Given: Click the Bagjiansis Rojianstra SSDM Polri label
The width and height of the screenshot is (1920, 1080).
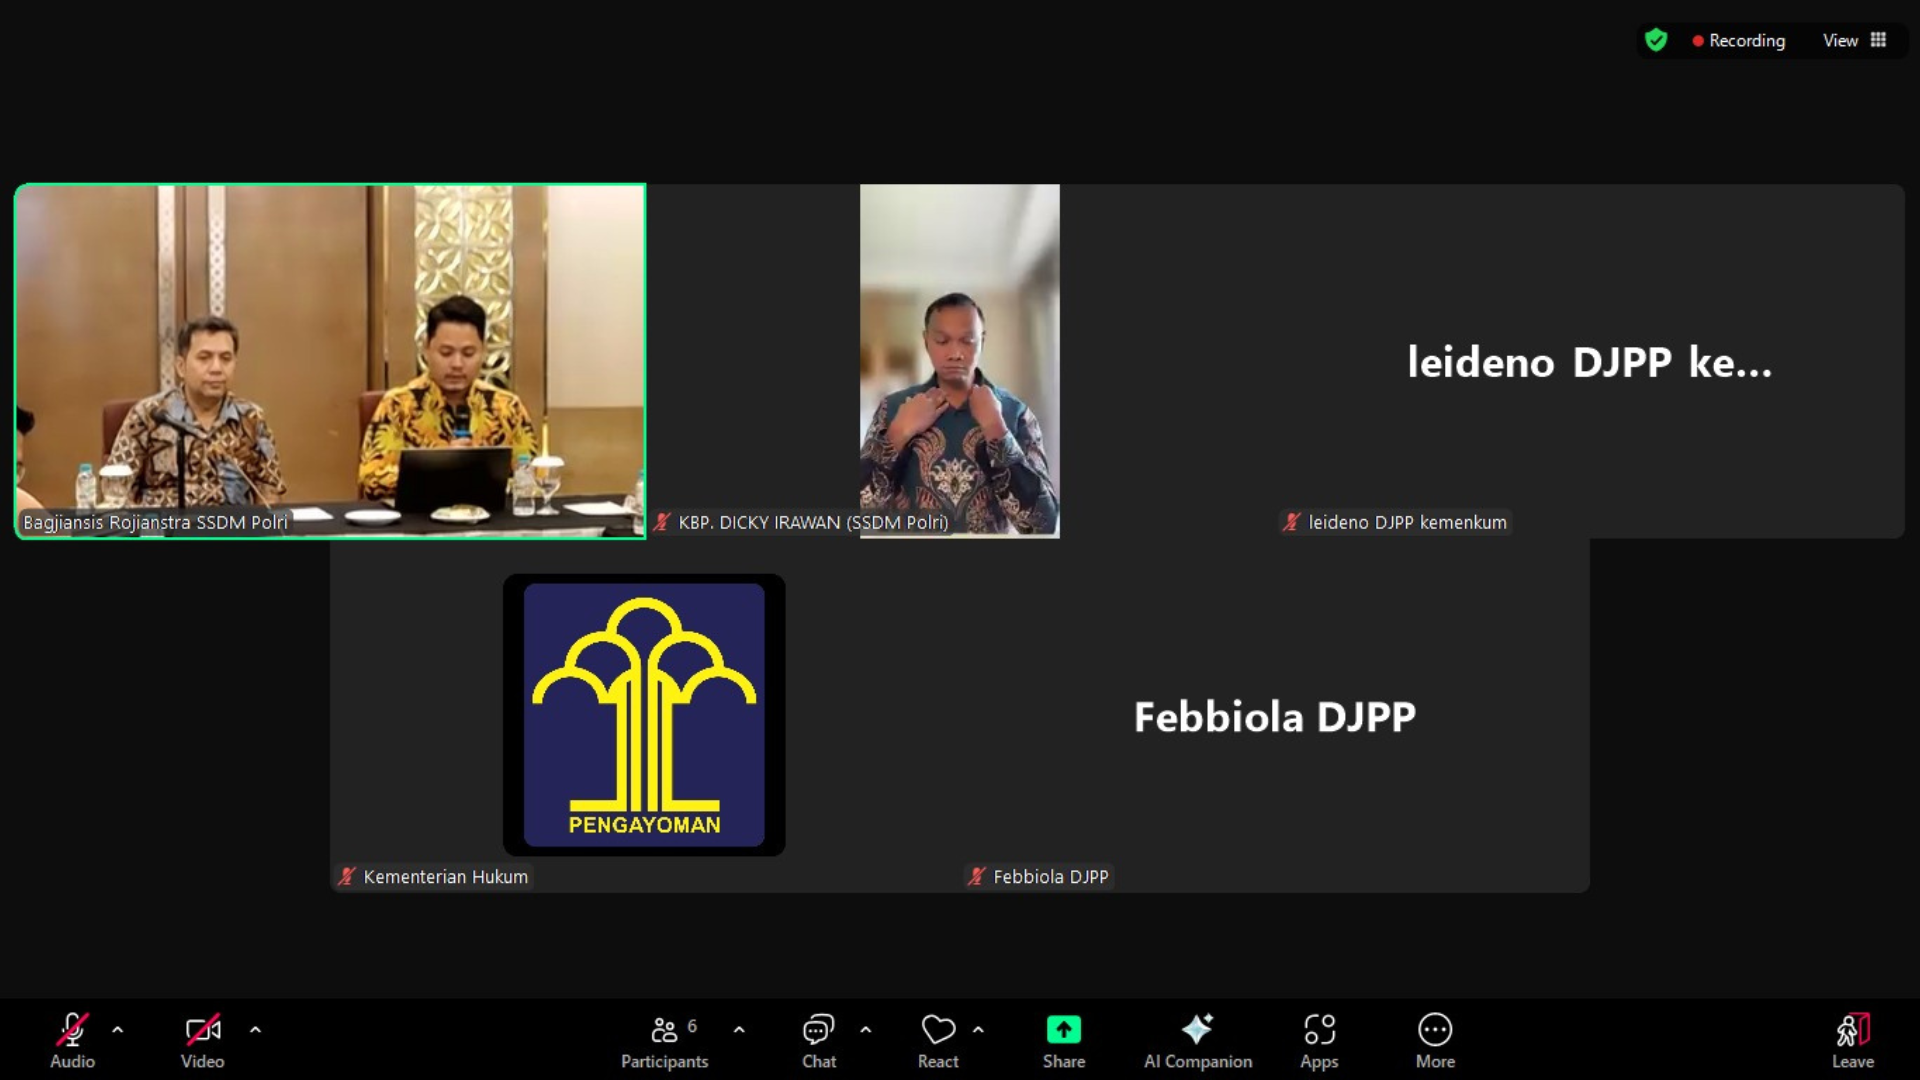Looking at the screenshot, I should click(155, 522).
